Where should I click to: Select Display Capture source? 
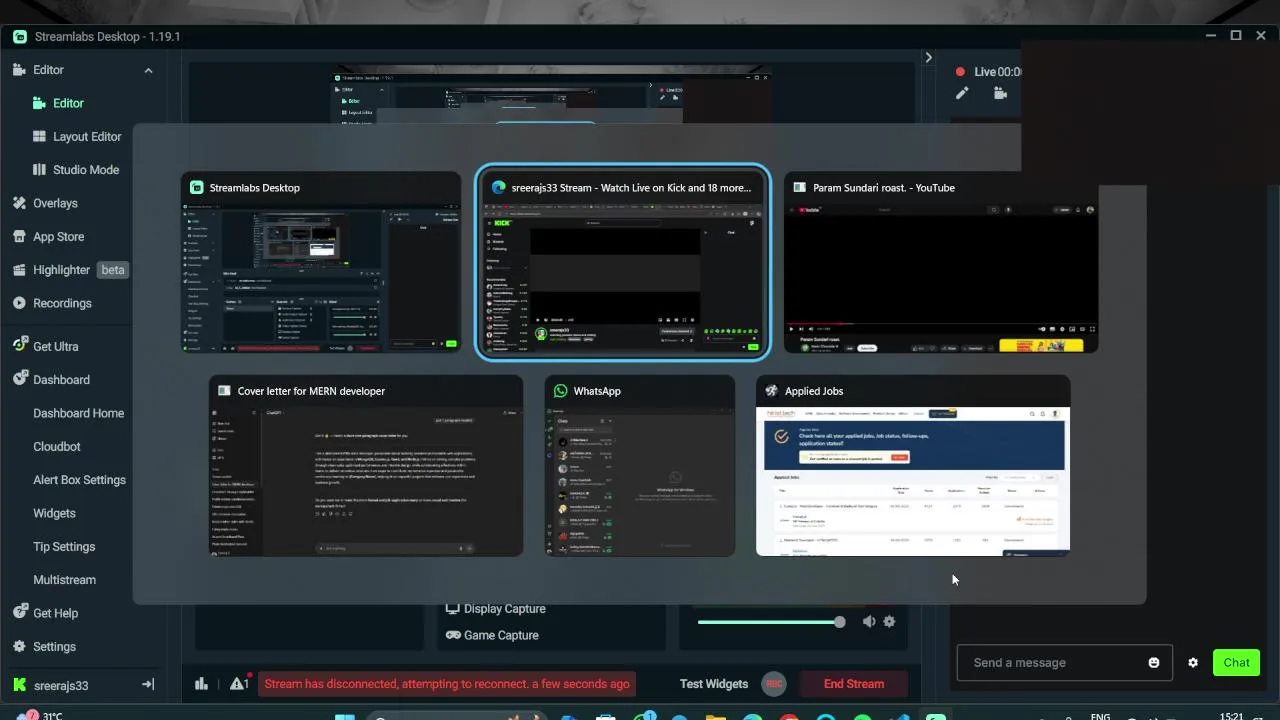(x=496, y=609)
